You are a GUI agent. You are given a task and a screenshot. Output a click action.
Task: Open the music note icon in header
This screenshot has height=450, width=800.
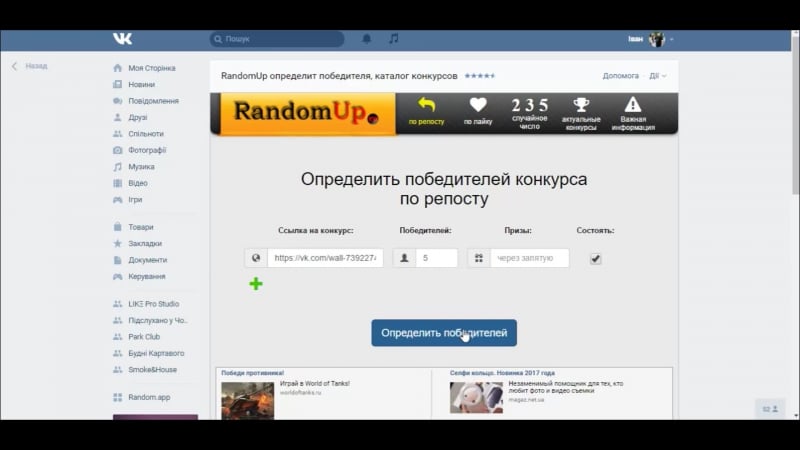pyautogui.click(x=393, y=39)
